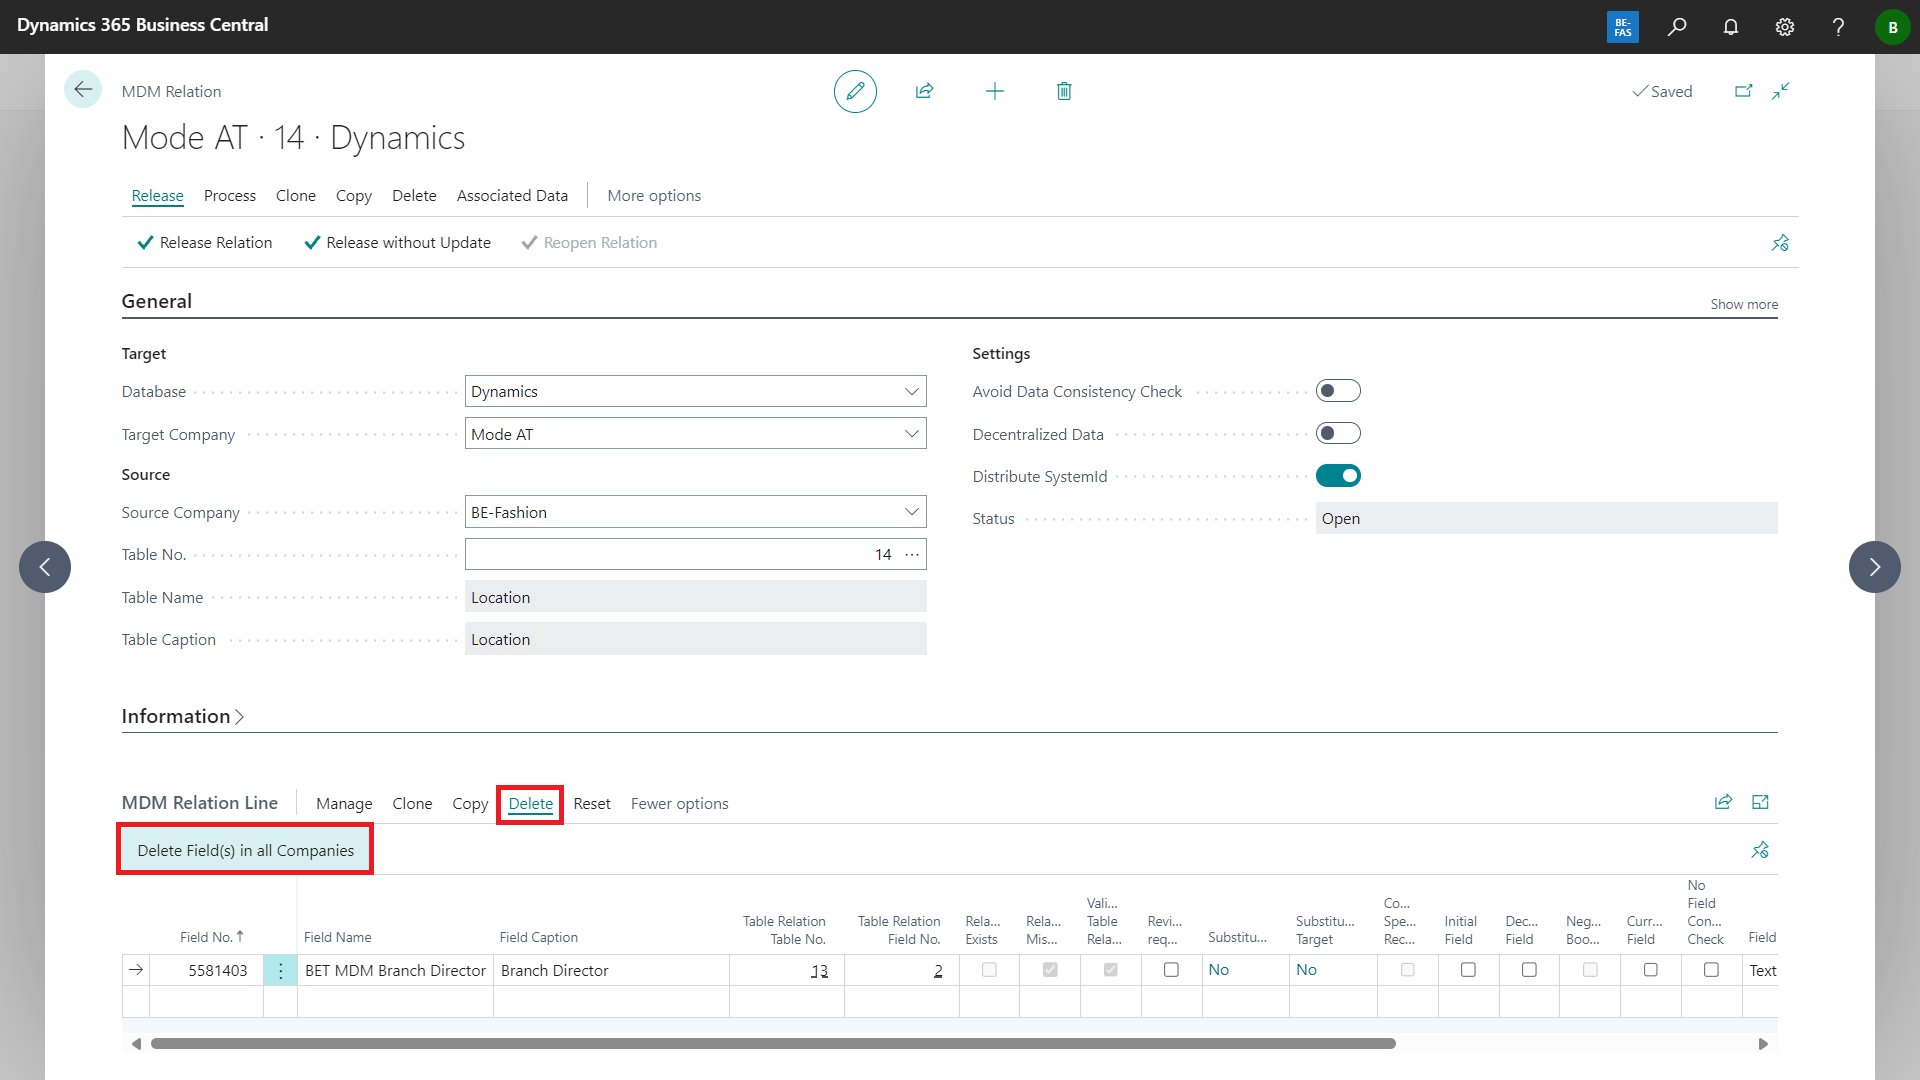Open Table Relation Table No. 13 link
Viewport: 1920px width, 1080px height.
point(819,970)
